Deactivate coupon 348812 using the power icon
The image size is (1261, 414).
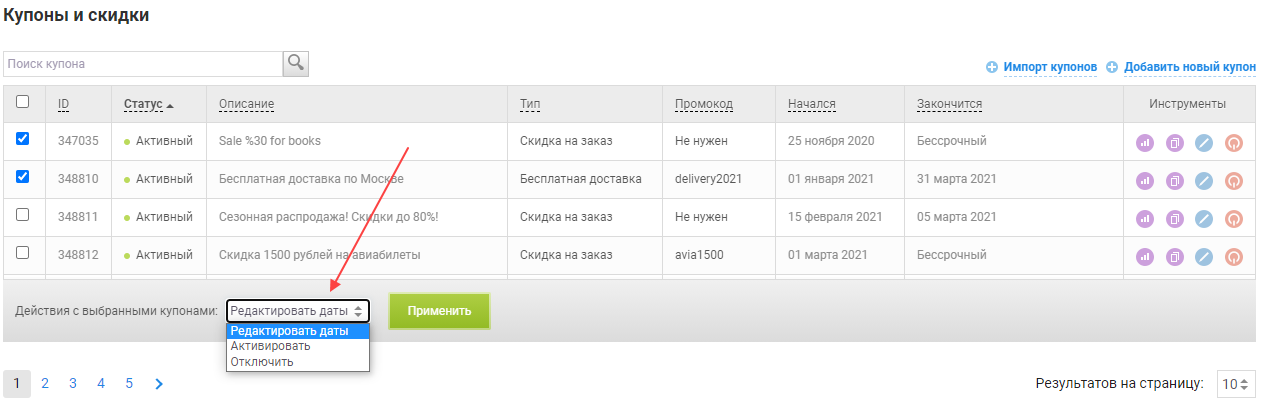(1234, 256)
